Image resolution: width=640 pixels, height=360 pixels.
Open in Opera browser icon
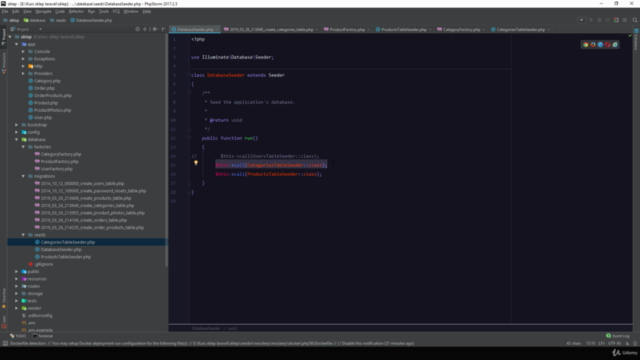click(608, 44)
